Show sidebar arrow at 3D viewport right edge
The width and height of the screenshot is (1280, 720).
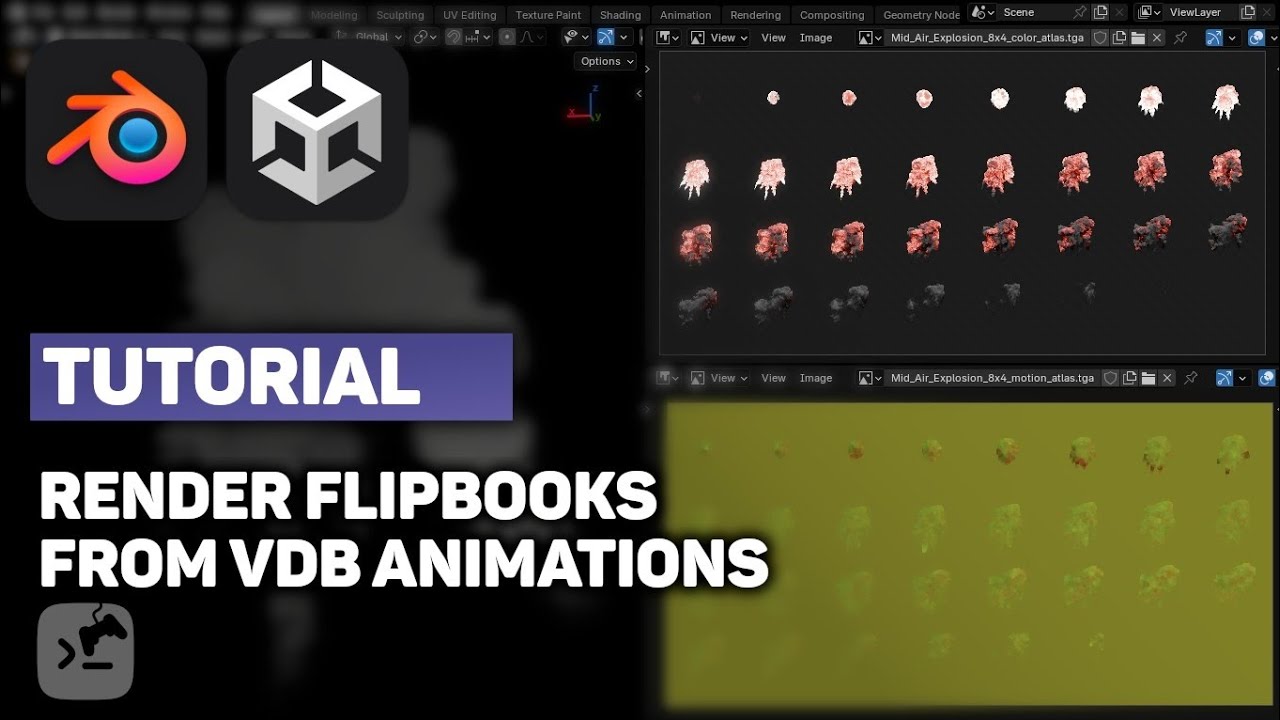pyautogui.click(x=639, y=94)
